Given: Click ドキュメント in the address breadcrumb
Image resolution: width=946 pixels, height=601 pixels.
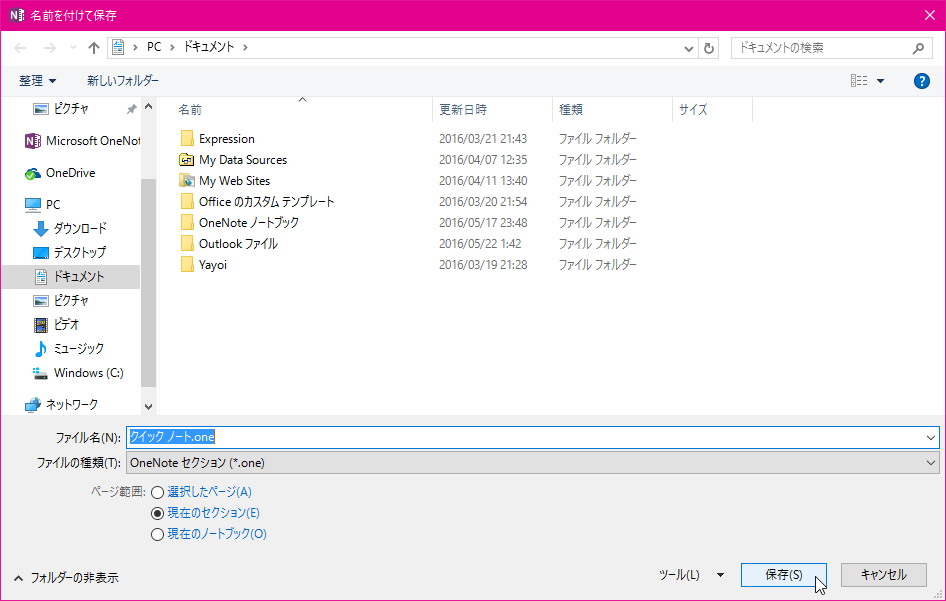Looking at the screenshot, I should pyautogui.click(x=209, y=47).
